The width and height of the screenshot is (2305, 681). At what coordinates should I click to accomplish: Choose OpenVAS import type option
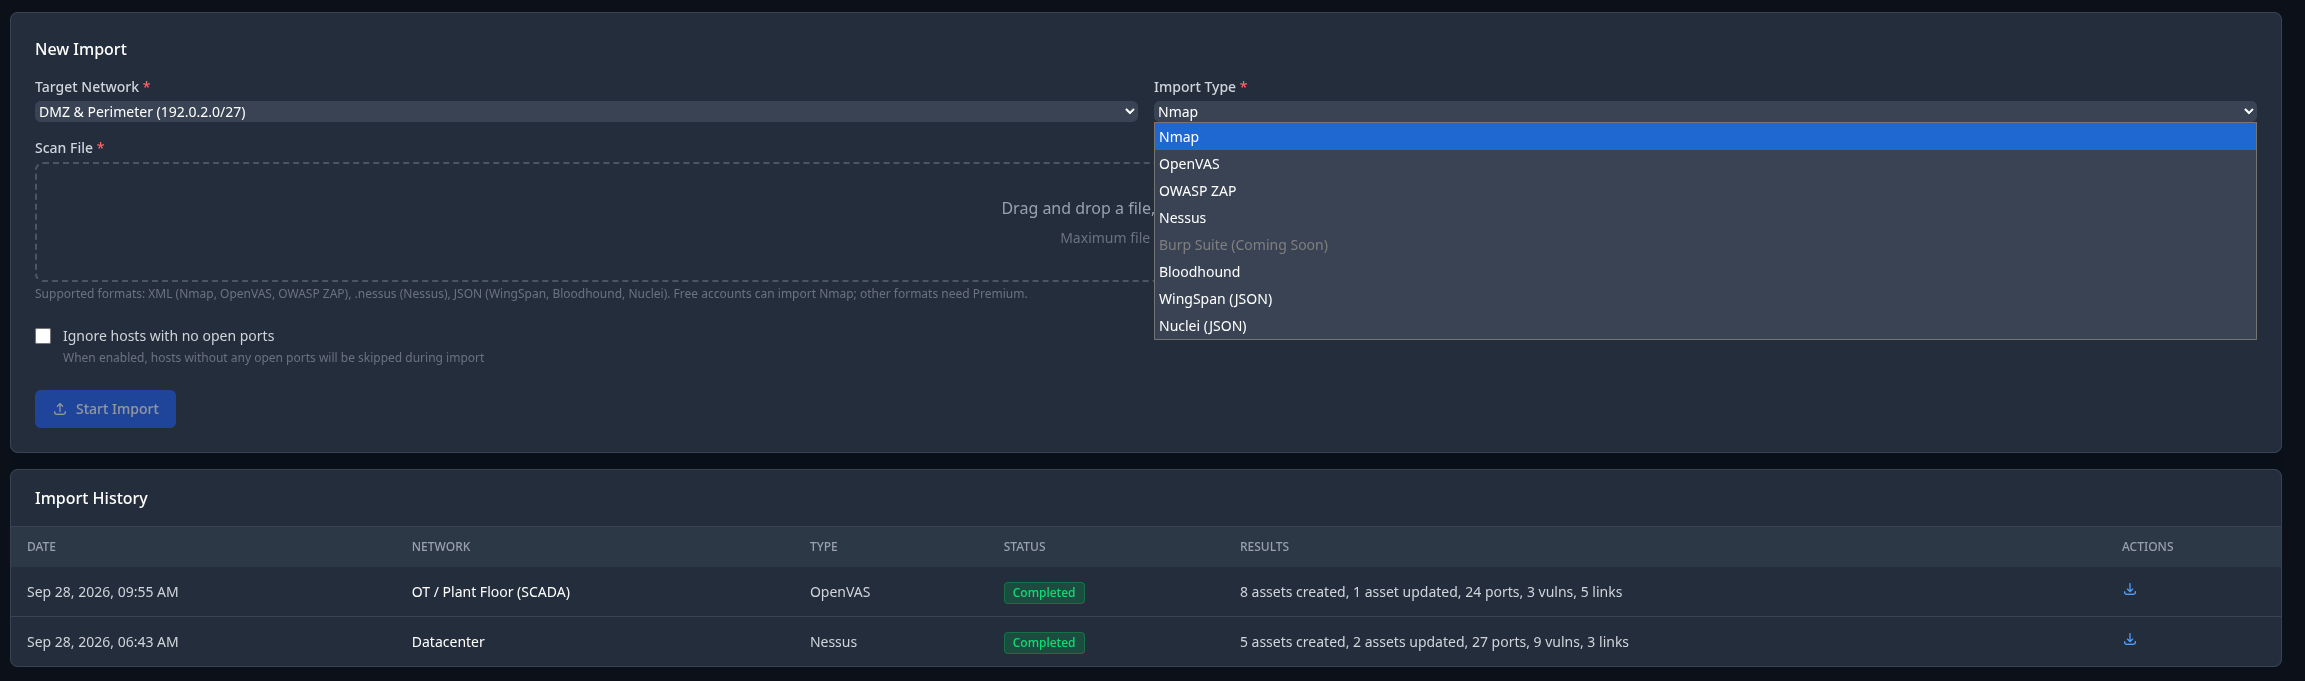1705,164
